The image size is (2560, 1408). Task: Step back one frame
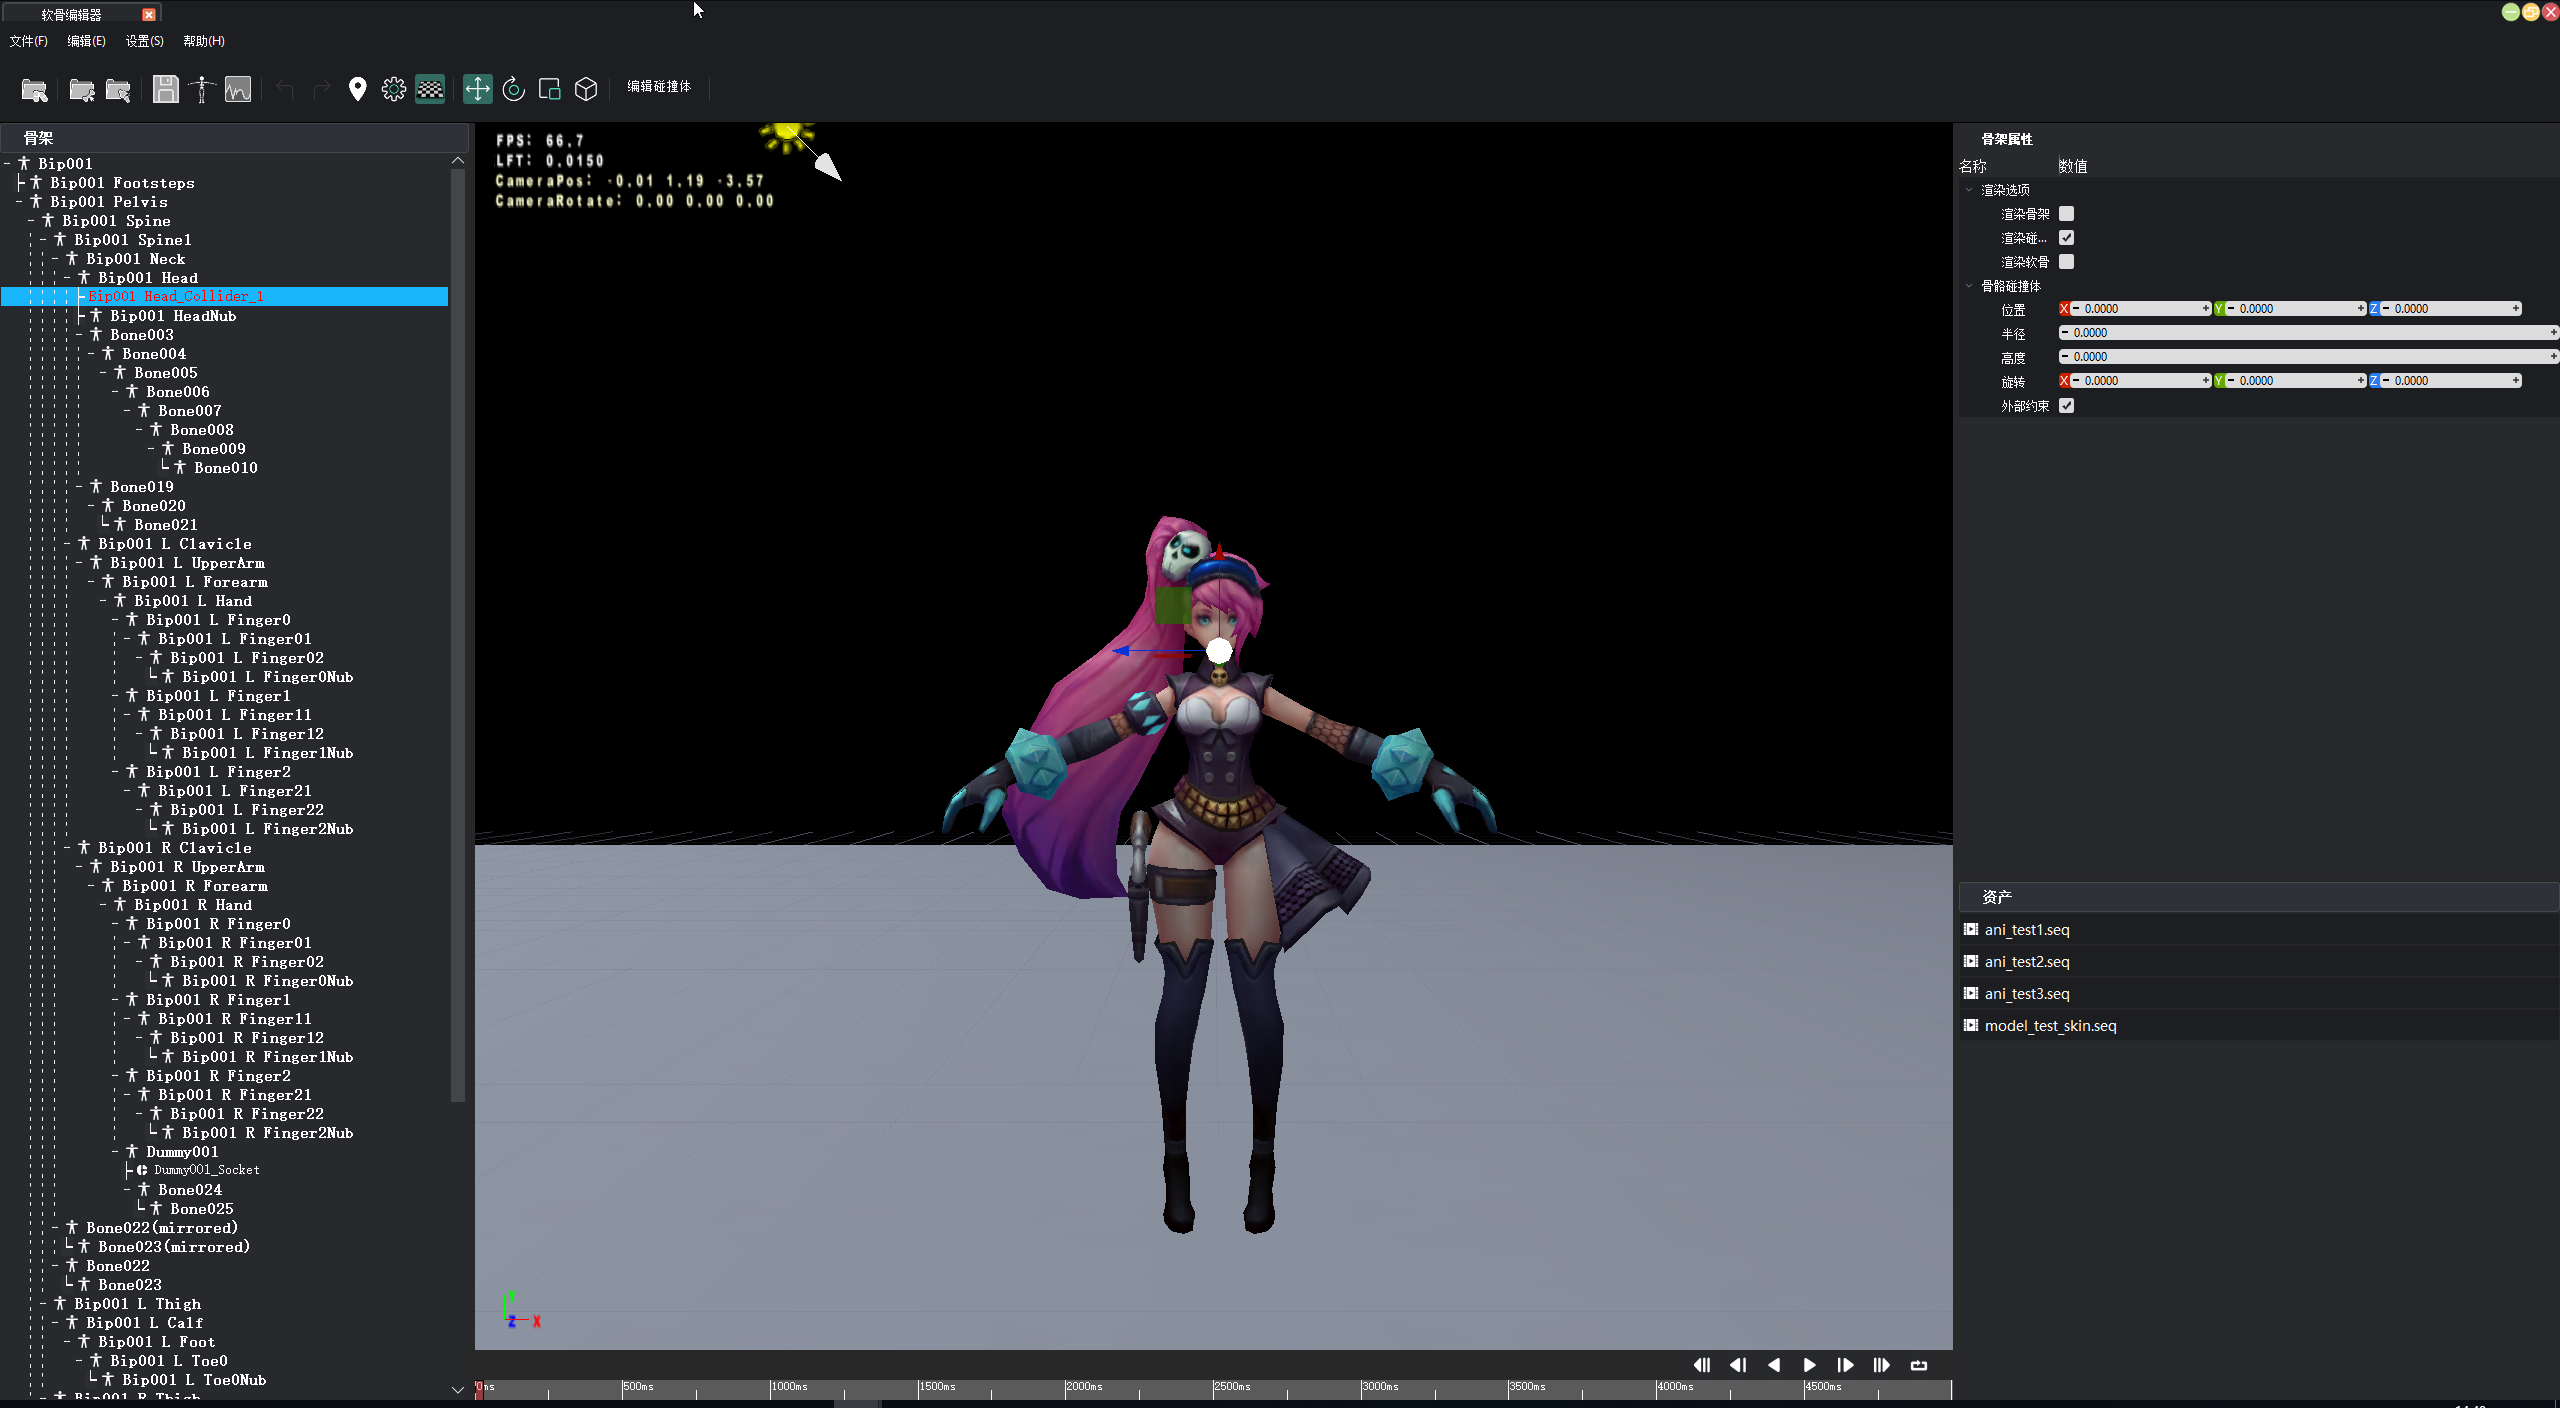(x=1738, y=1365)
